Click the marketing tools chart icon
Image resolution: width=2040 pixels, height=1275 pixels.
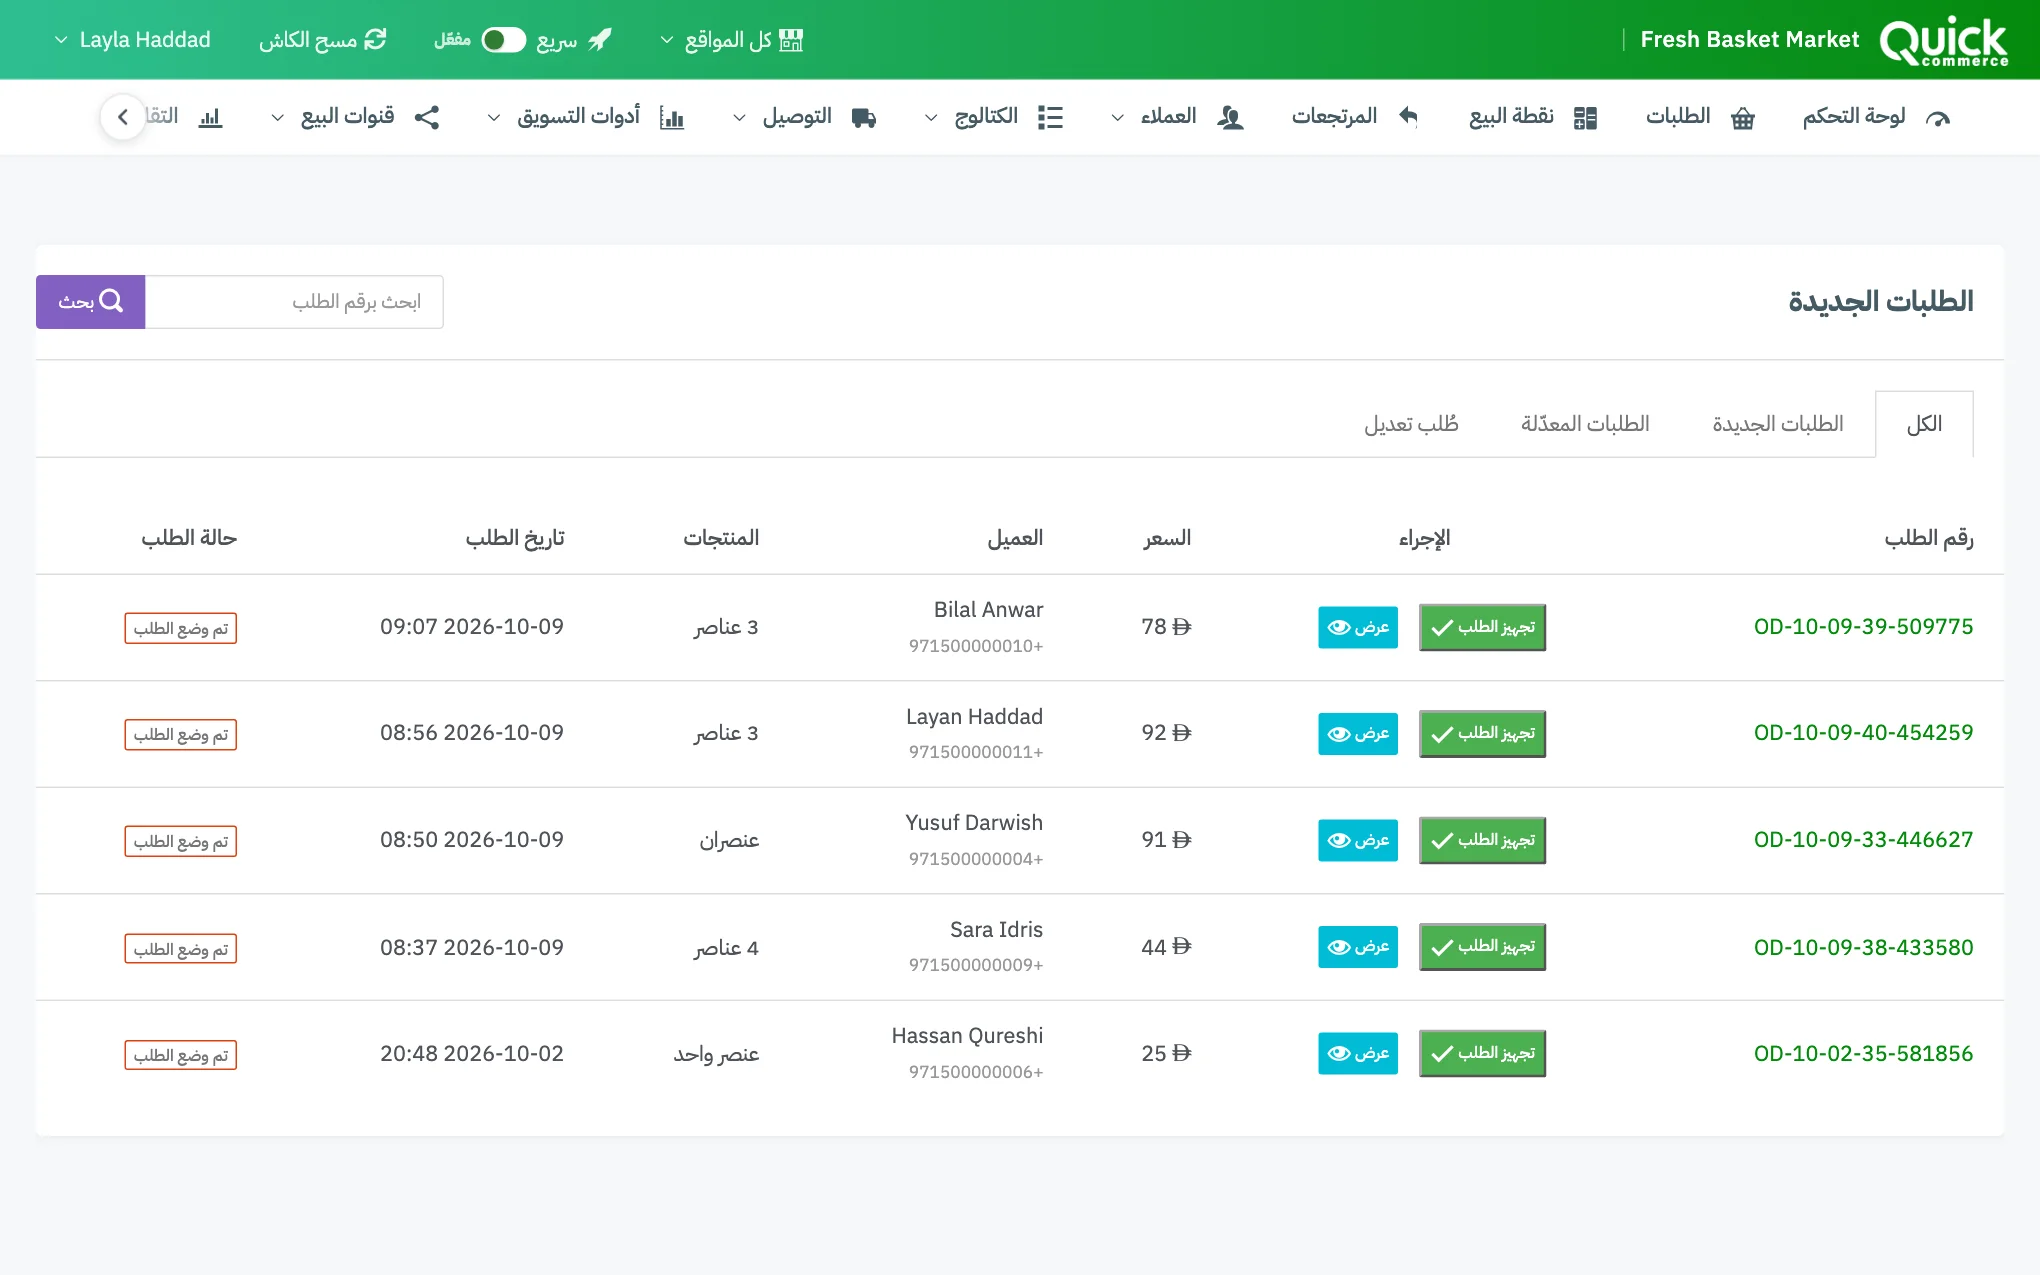[x=672, y=118]
